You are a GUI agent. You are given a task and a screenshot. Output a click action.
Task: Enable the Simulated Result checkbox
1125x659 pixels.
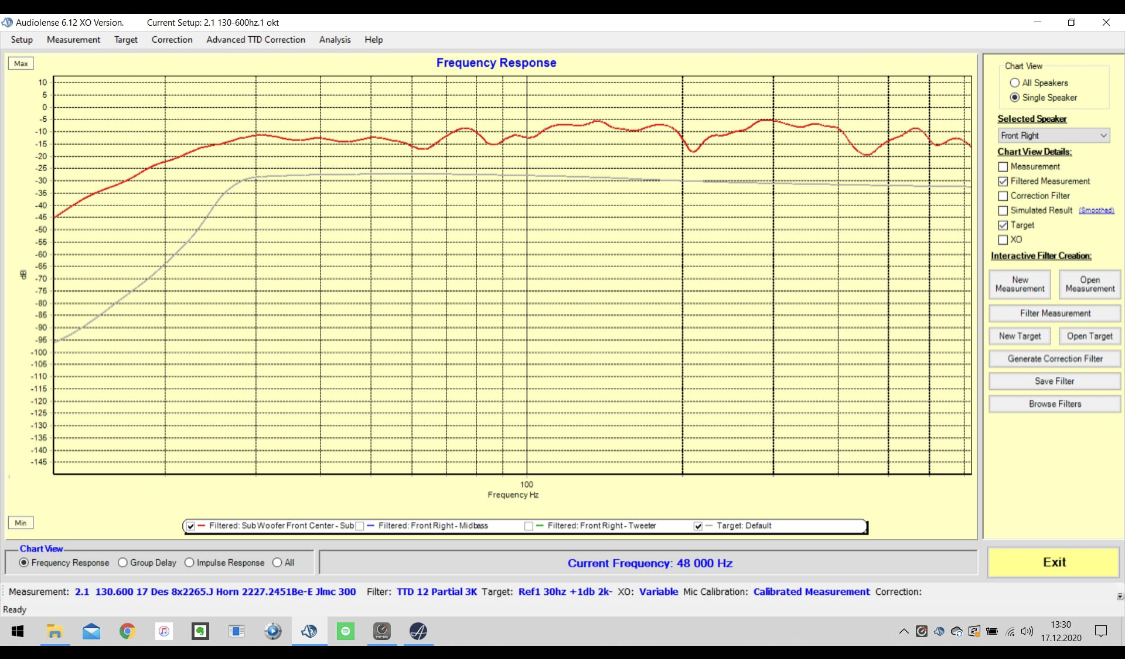coord(1003,211)
